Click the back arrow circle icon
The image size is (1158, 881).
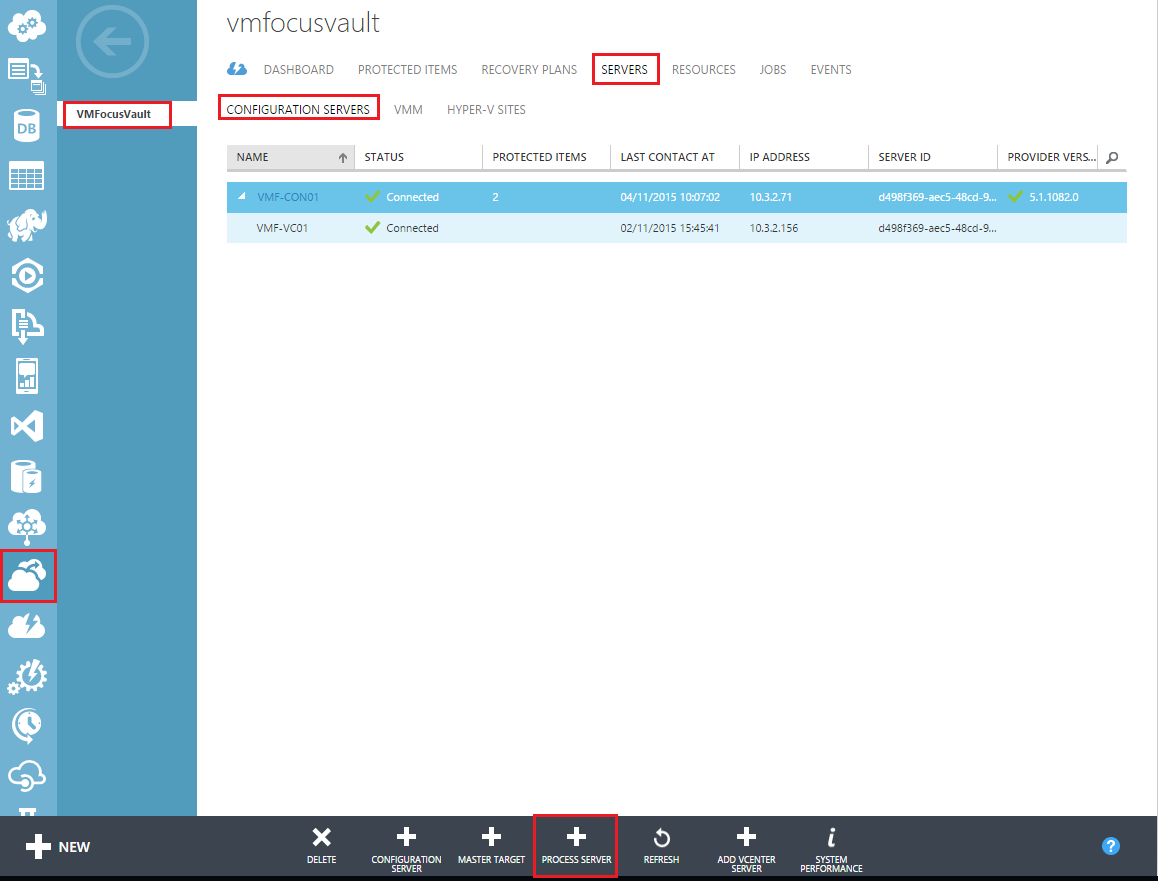tap(112, 42)
